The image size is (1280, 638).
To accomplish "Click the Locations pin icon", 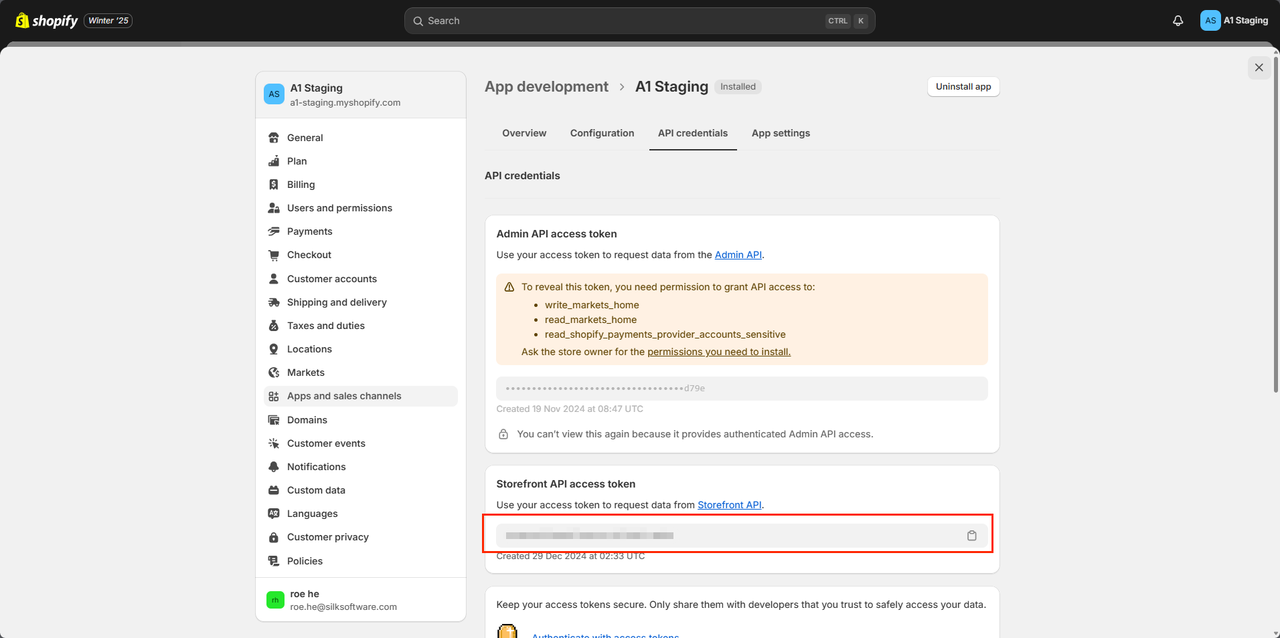I will (274, 349).
